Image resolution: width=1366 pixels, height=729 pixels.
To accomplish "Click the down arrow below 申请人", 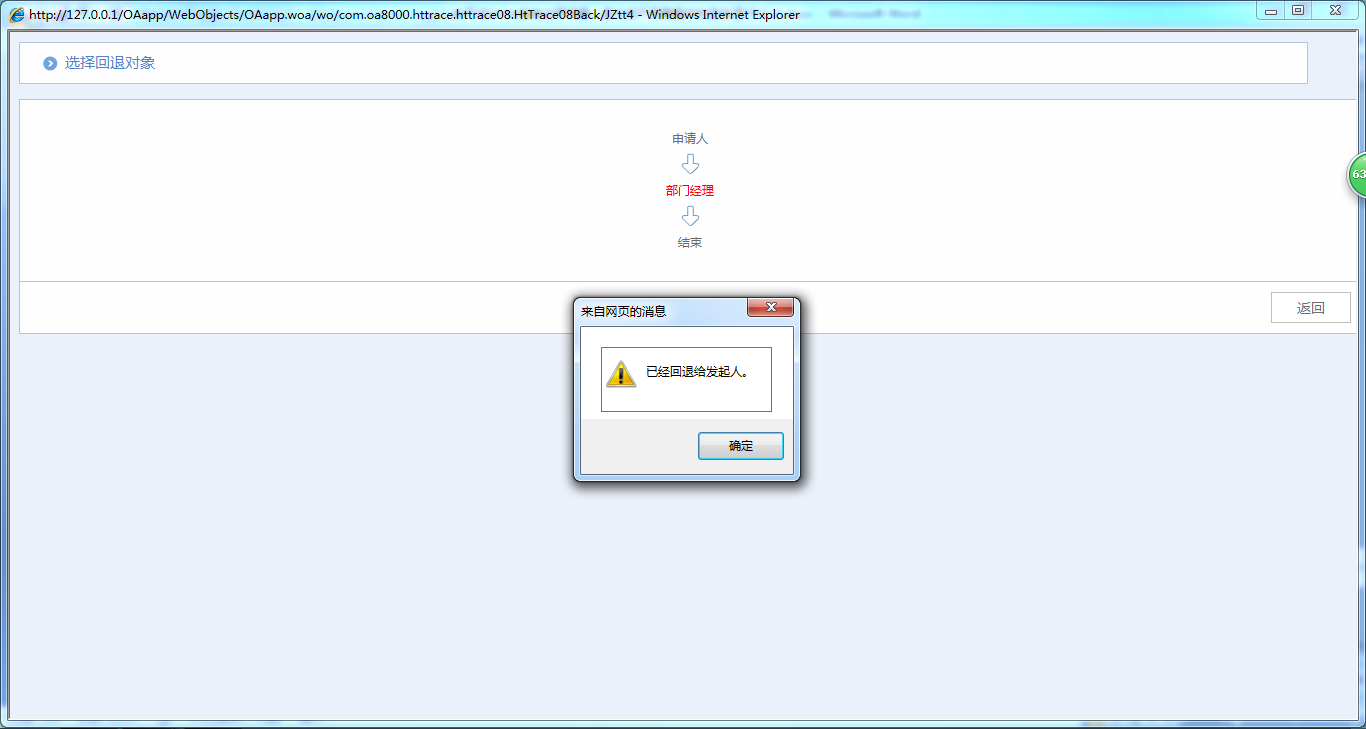I will (x=690, y=164).
